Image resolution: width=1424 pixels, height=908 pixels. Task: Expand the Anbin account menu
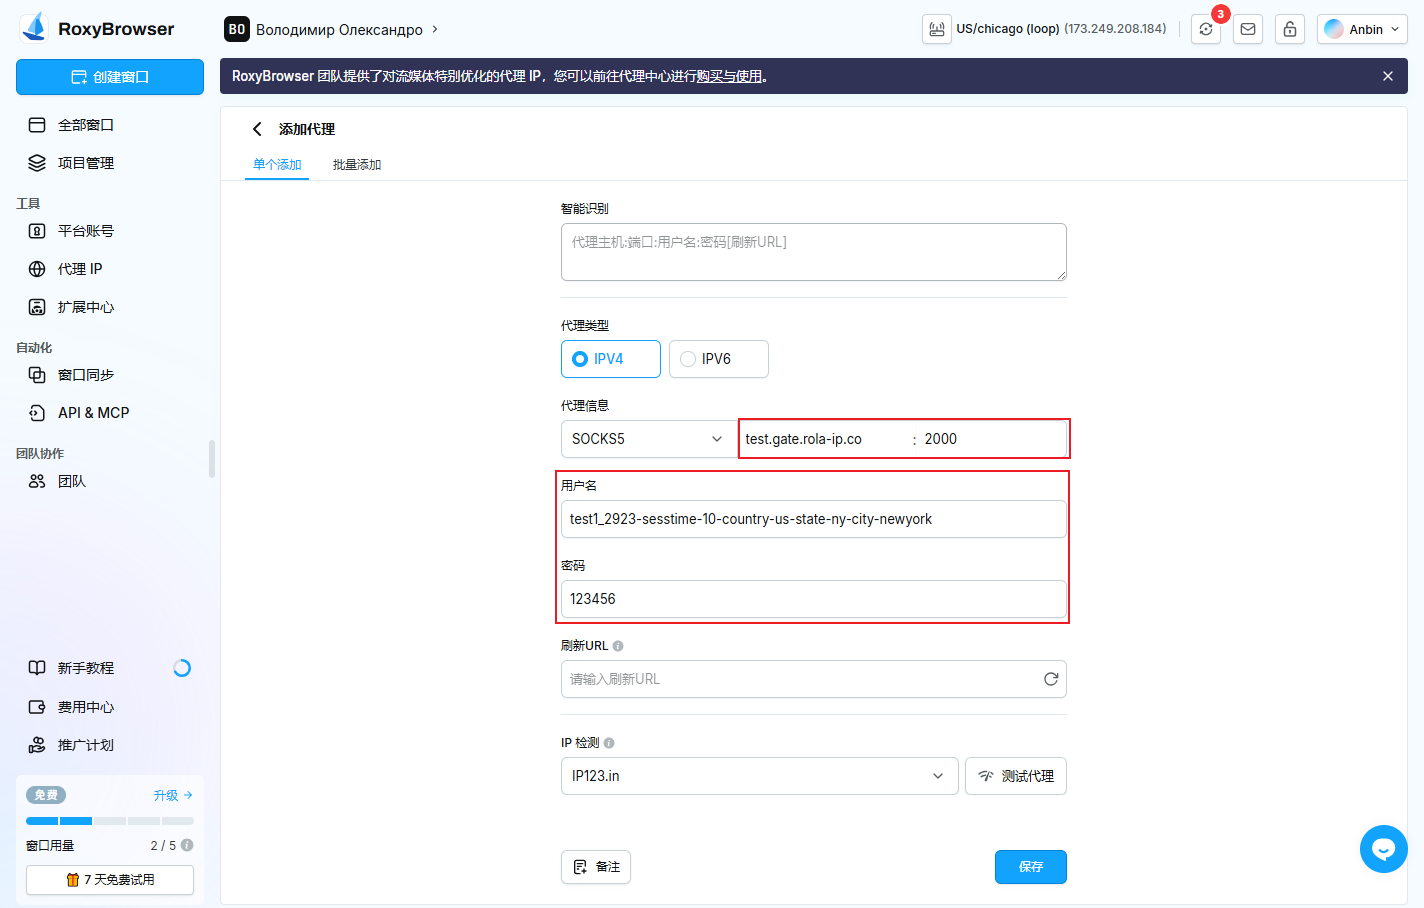1362,29
